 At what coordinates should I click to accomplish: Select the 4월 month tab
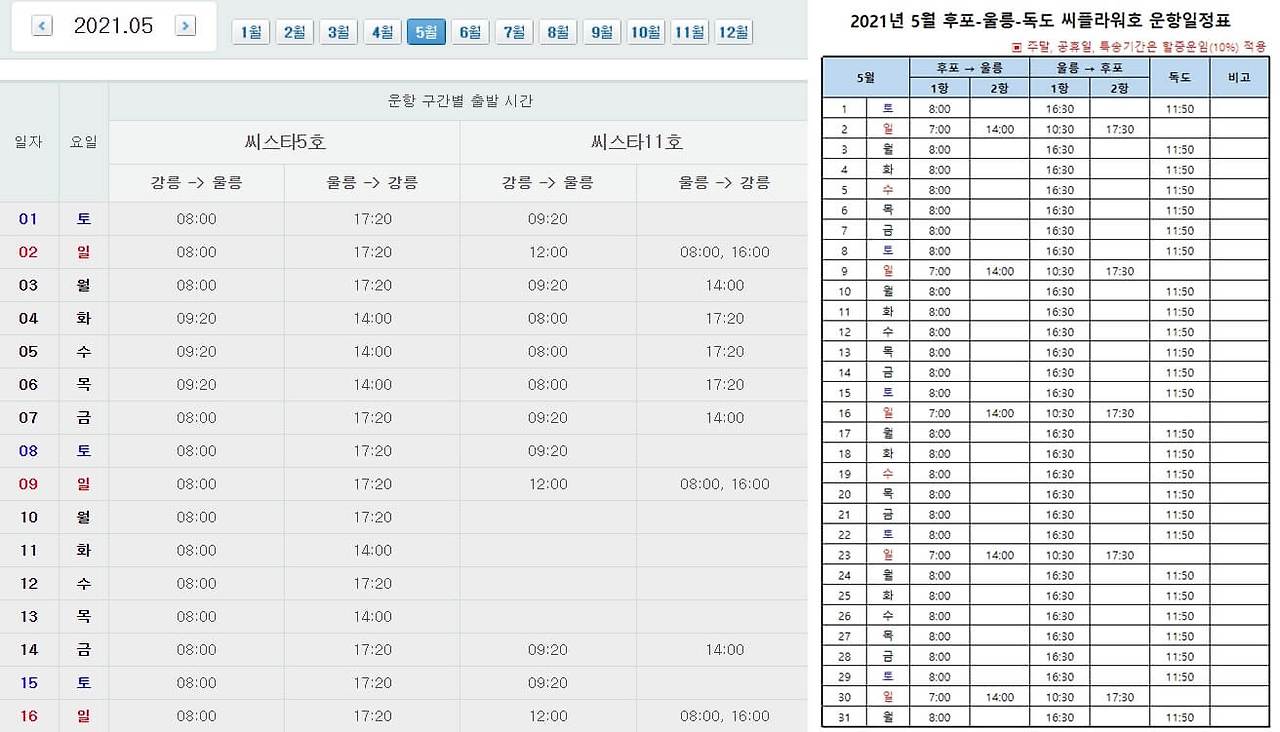[382, 32]
